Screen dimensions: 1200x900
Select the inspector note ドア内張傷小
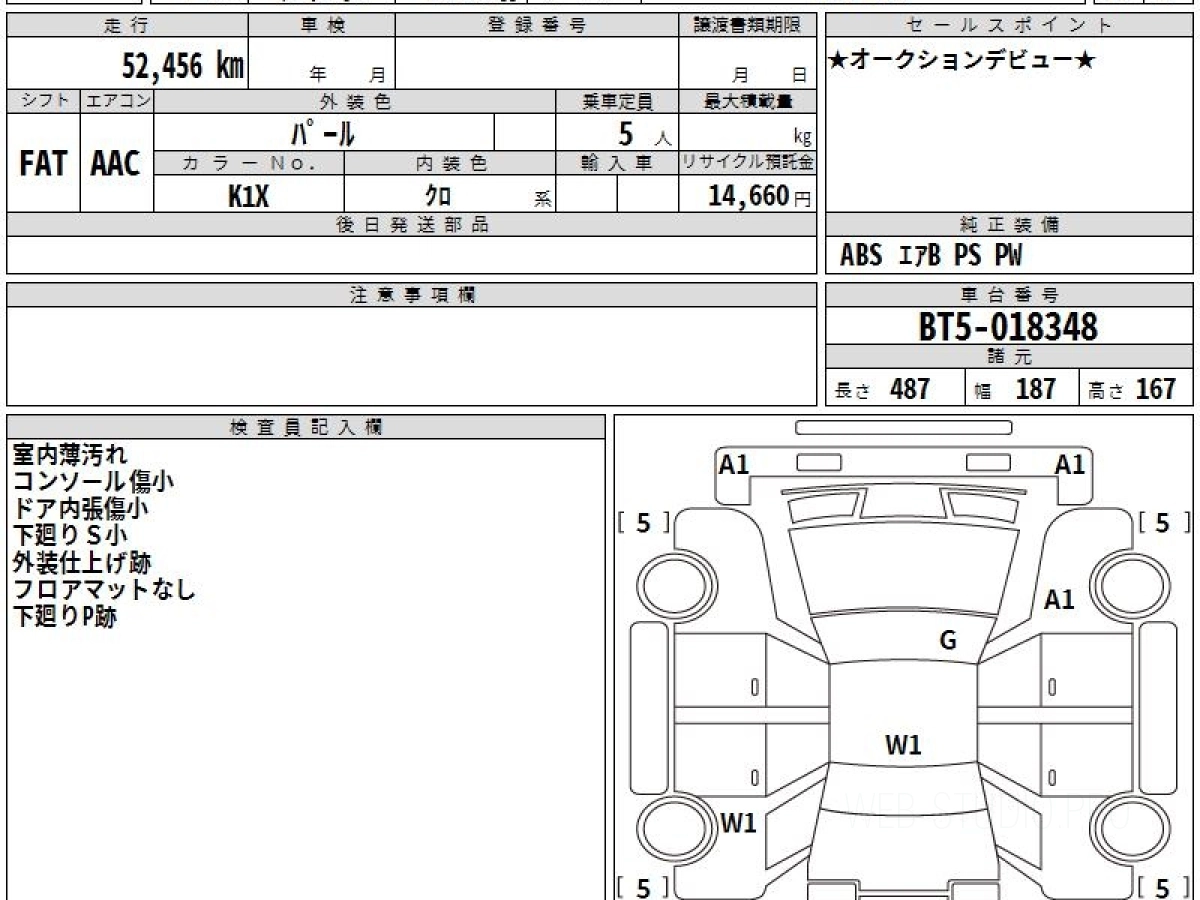(81, 509)
